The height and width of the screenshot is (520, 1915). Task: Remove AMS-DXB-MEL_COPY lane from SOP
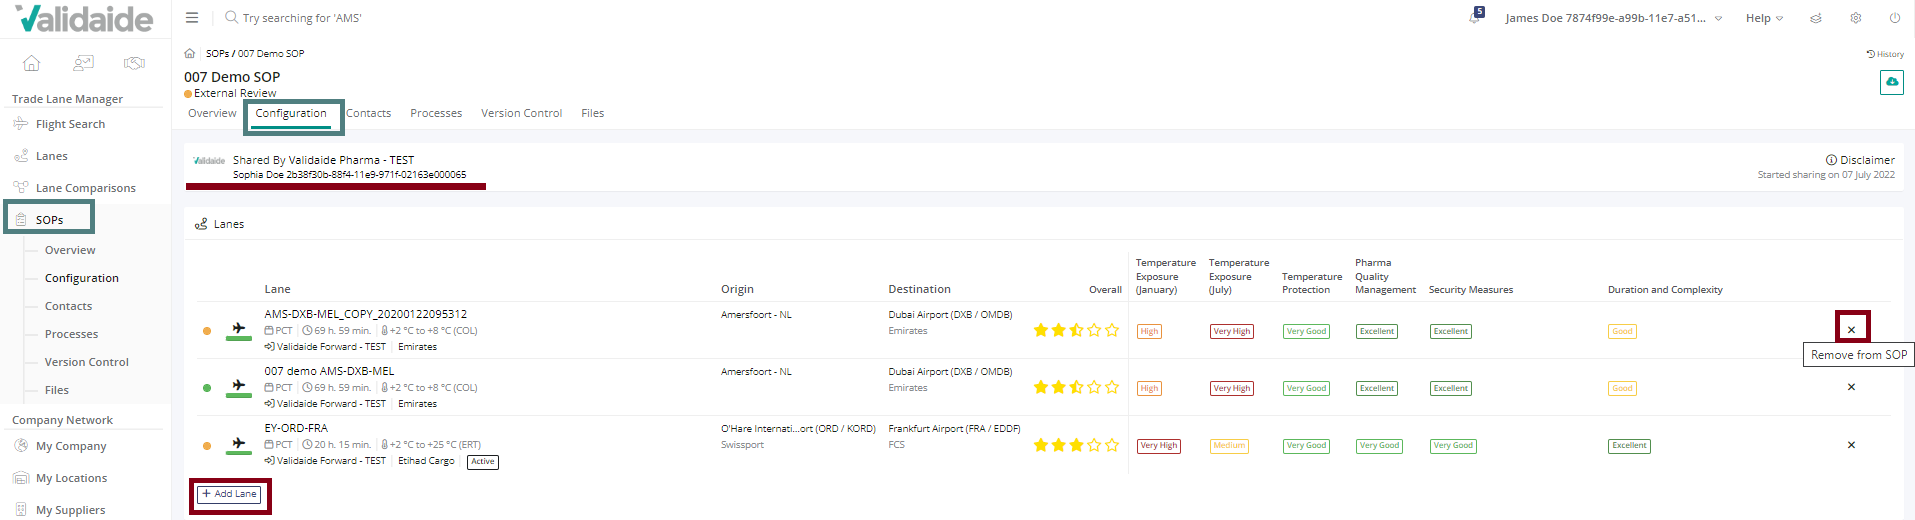pos(1851,330)
